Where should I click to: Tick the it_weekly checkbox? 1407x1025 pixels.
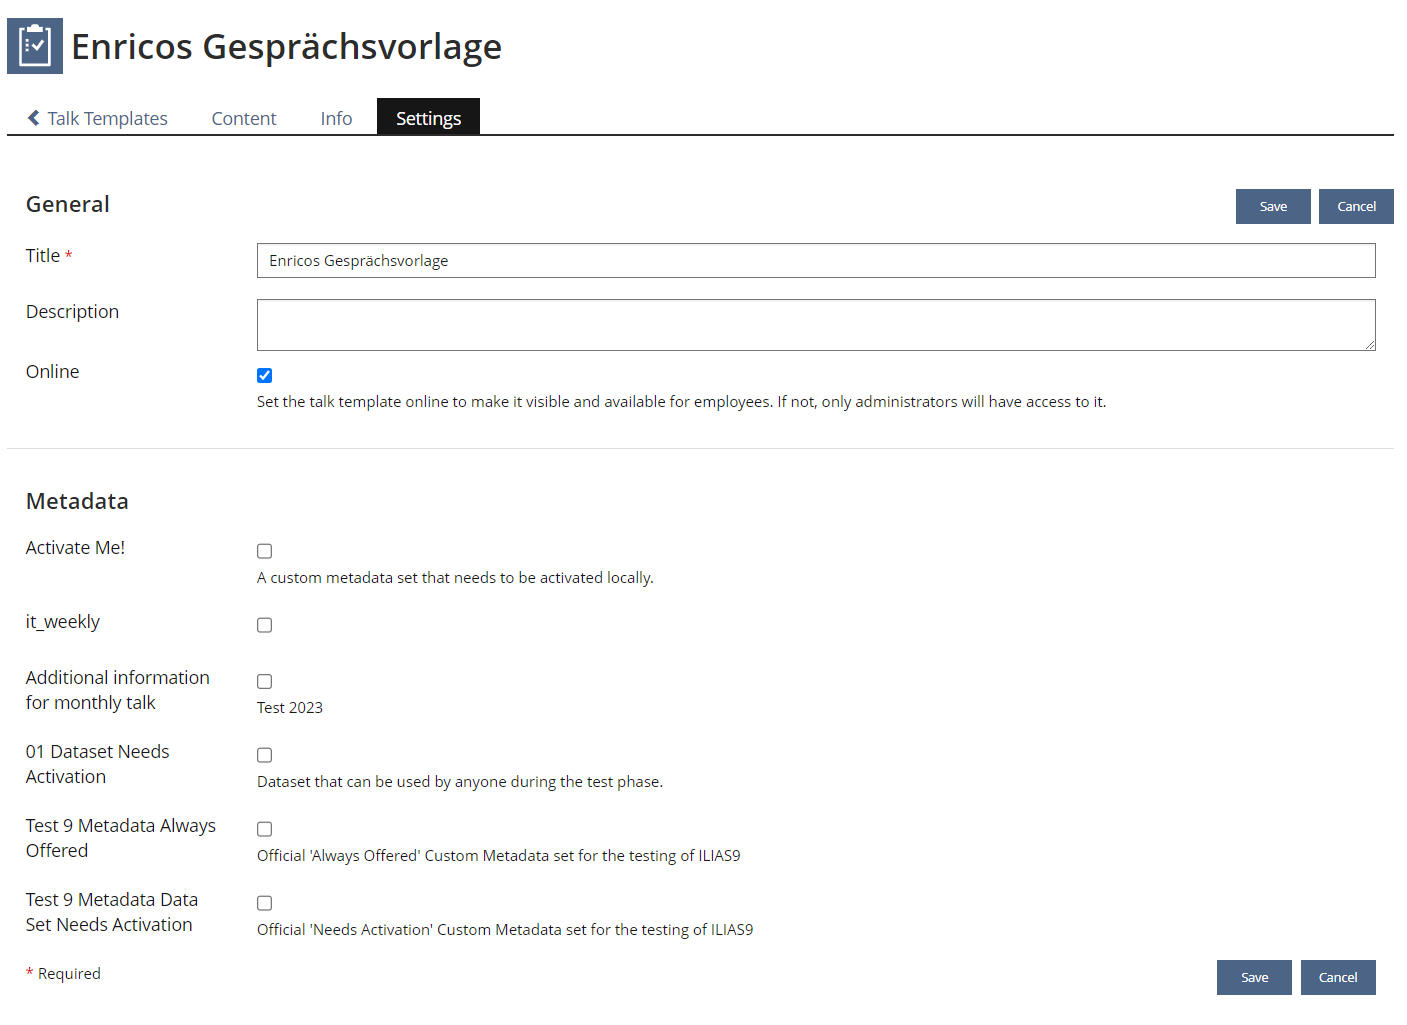(x=265, y=625)
